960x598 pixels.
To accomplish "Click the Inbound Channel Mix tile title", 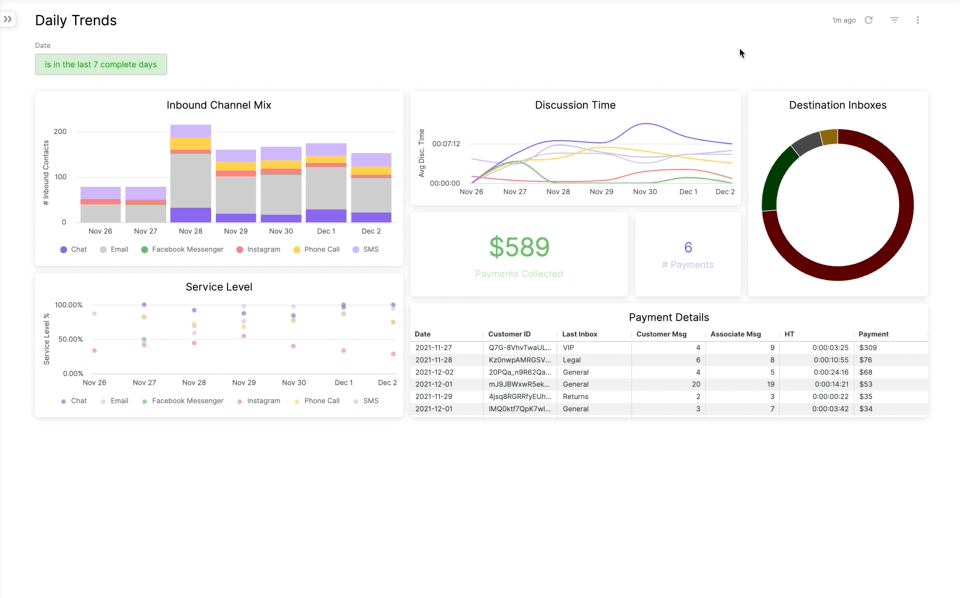I will pyautogui.click(x=219, y=105).
